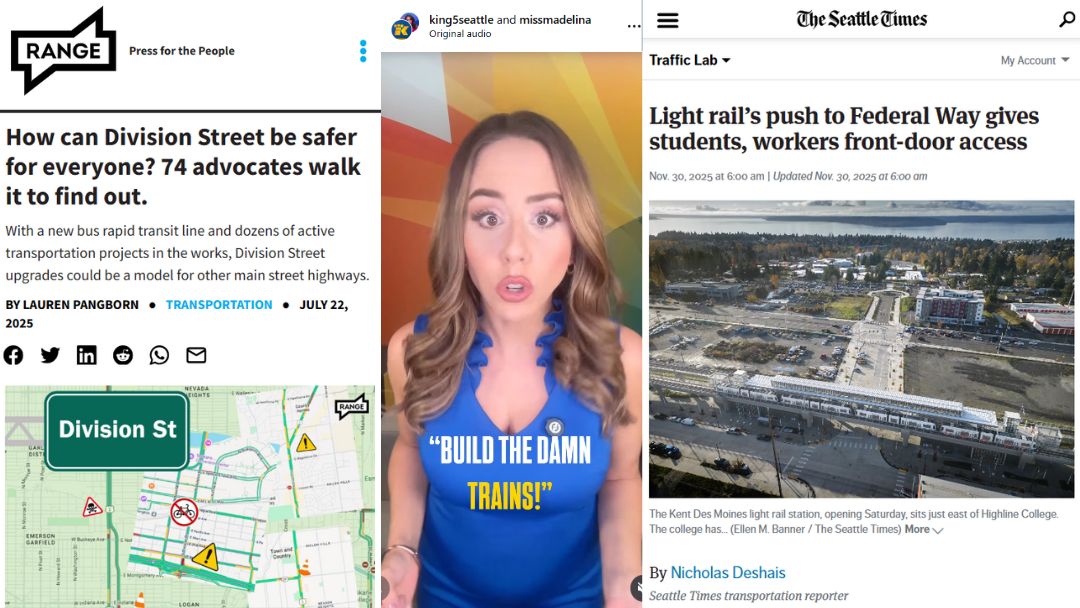Click the RANGE speech-bubble logo
This screenshot has height=608, width=1080.
[x=63, y=50]
